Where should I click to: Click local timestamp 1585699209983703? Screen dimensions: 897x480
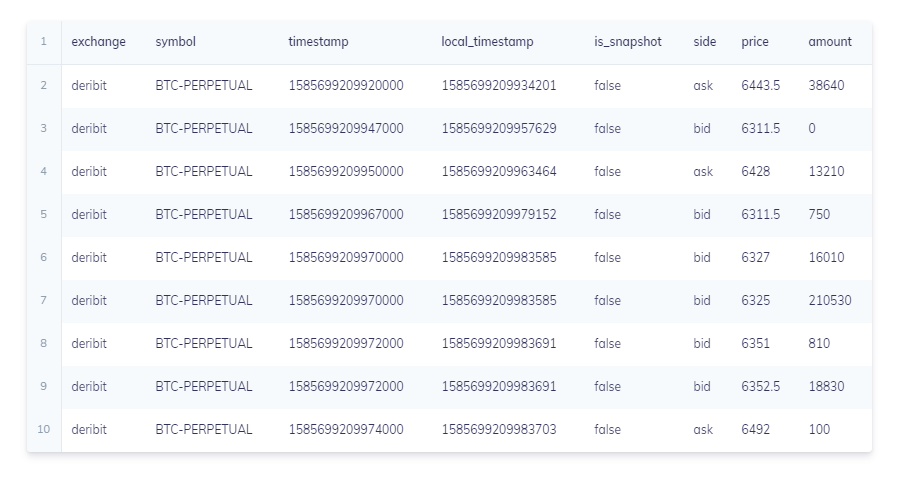coord(499,429)
